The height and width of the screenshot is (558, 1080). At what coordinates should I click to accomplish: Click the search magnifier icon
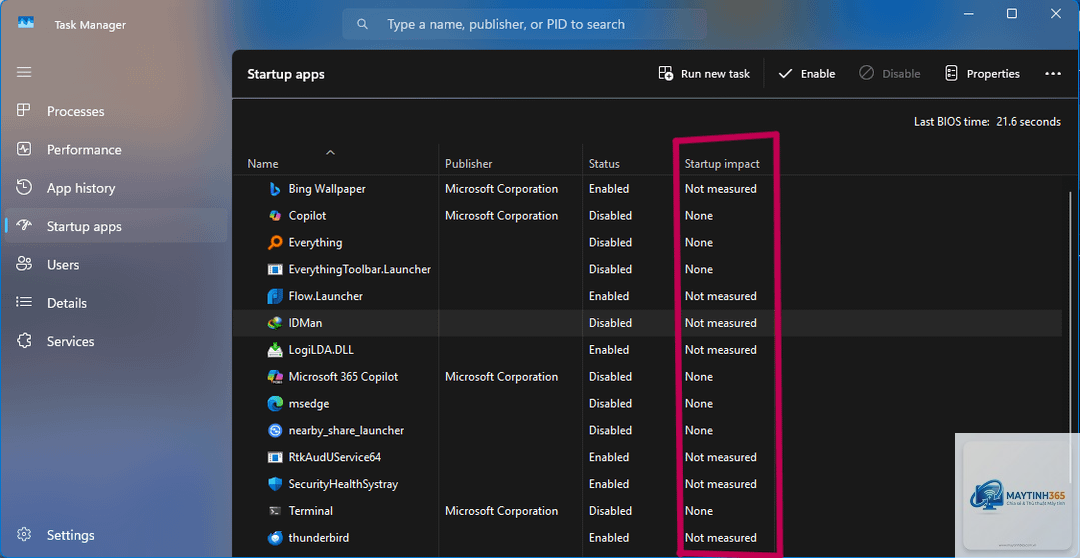(x=362, y=24)
